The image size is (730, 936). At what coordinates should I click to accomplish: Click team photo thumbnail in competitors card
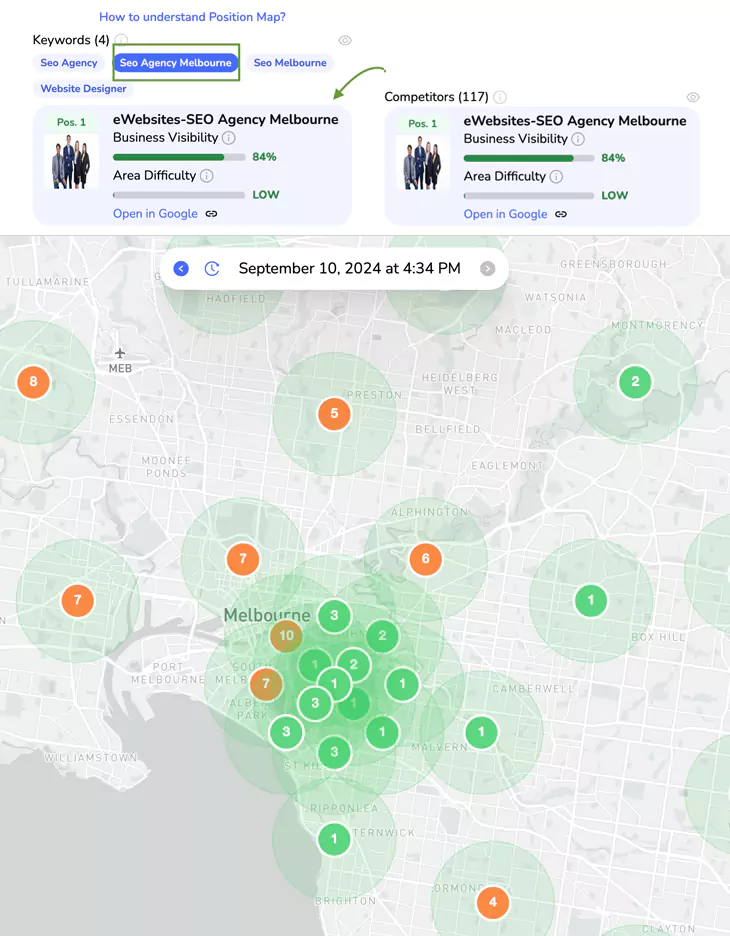422,163
